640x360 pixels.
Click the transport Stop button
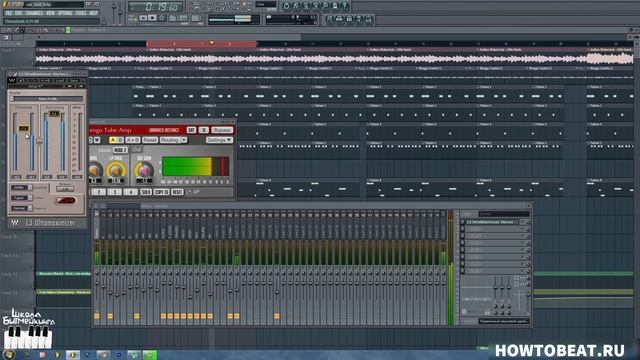pyautogui.click(x=152, y=18)
